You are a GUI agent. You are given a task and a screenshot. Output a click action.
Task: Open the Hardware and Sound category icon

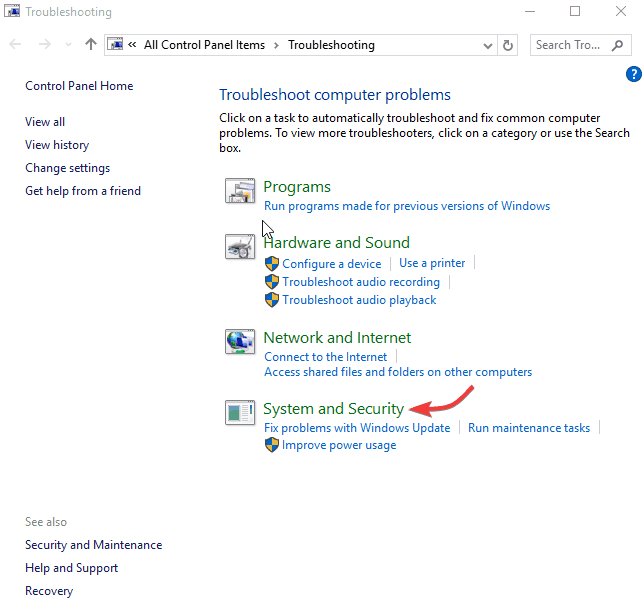pos(240,247)
